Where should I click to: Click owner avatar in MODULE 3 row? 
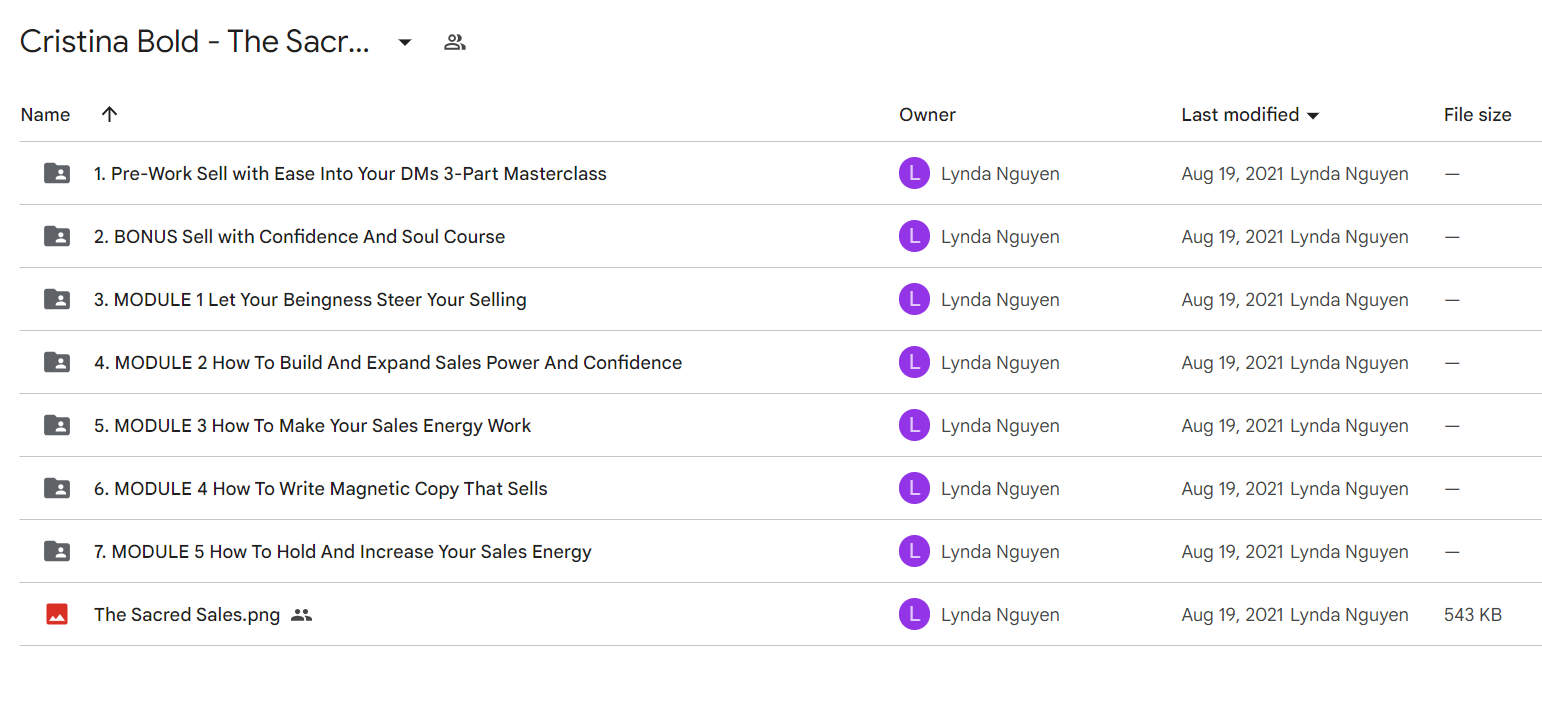coord(914,425)
